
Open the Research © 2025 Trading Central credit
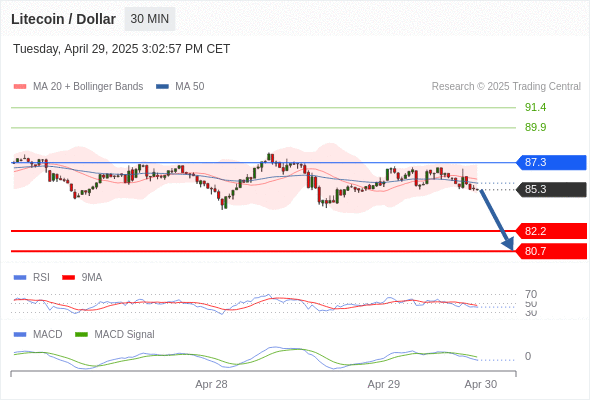[x=506, y=87]
